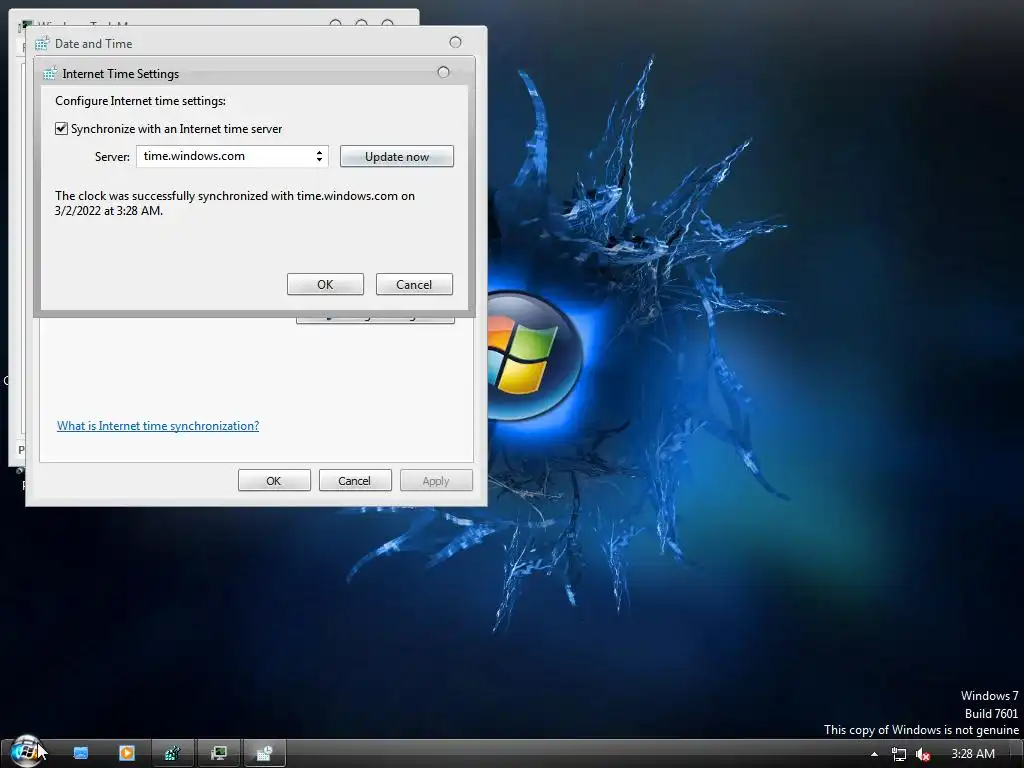The image size is (1024, 768).
Task: Click the Date and Time title bar calendar icon
Action: pyautogui.click(x=42, y=44)
